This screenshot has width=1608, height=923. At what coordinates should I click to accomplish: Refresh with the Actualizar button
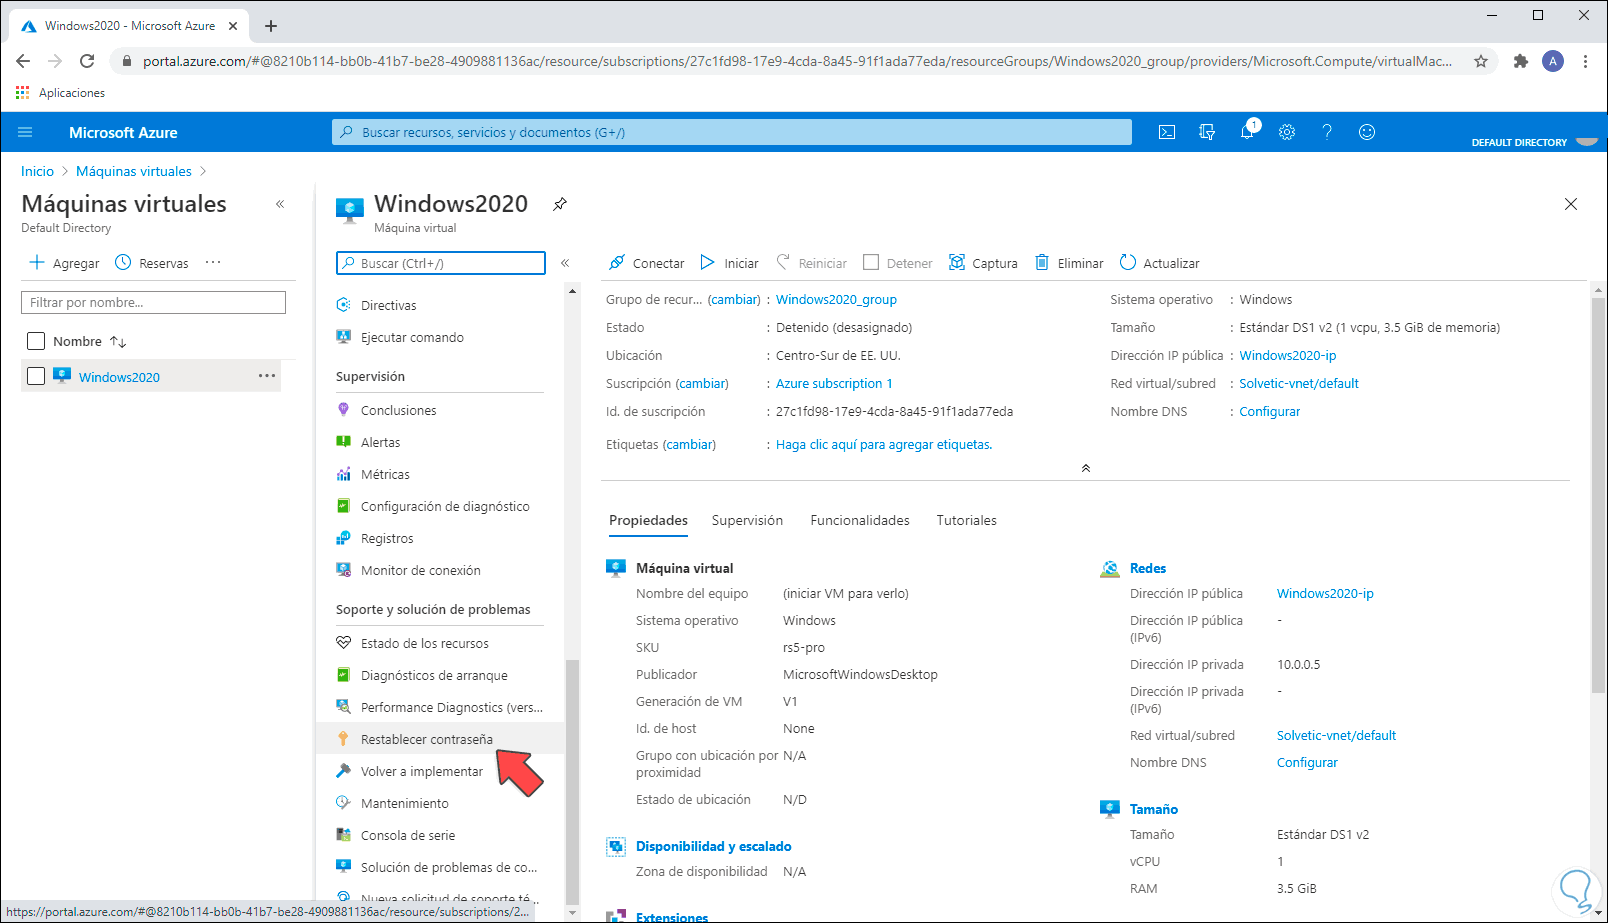1159,263
